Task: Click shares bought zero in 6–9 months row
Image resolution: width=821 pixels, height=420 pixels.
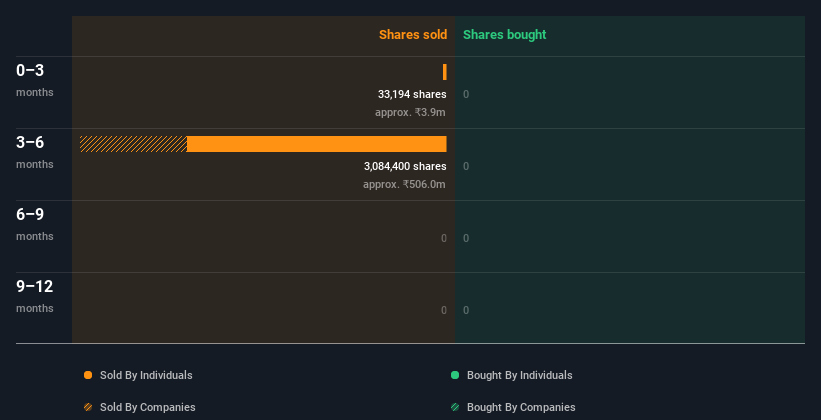Action: click(466, 238)
